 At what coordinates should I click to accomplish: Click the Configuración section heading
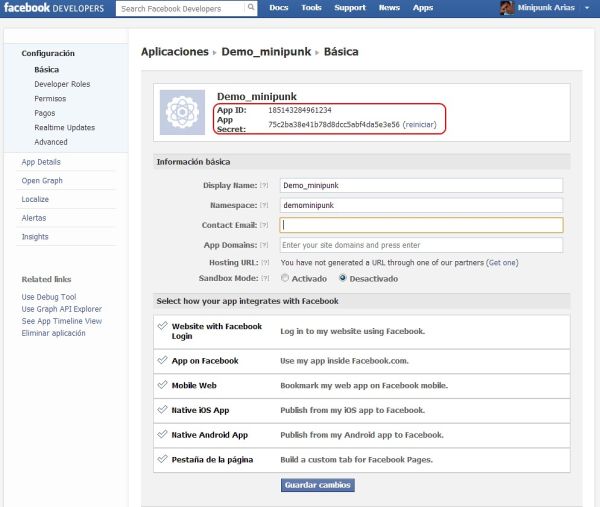(x=48, y=53)
